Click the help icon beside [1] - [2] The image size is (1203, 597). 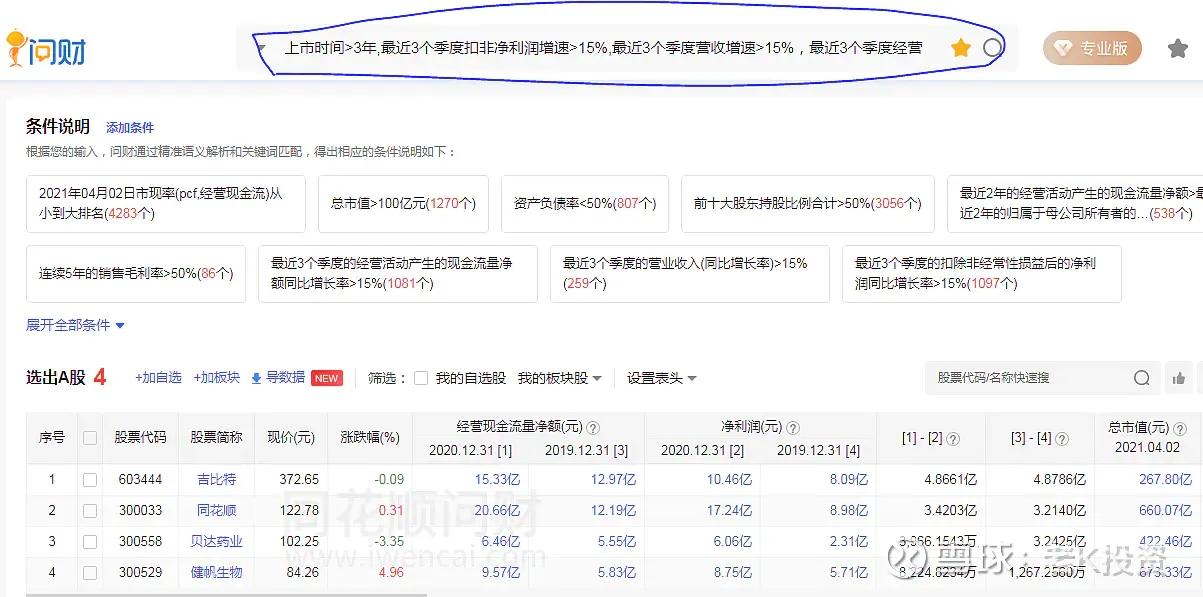(x=952, y=439)
